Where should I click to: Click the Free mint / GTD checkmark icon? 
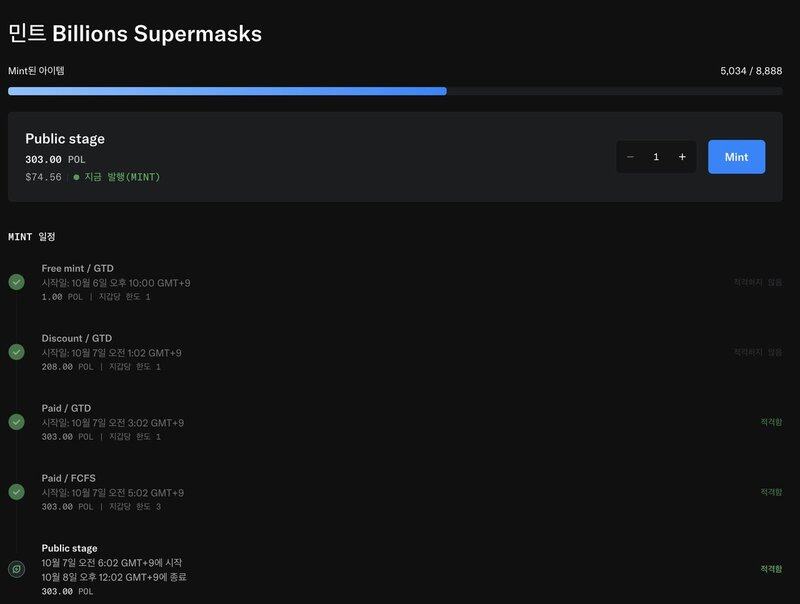click(x=16, y=282)
